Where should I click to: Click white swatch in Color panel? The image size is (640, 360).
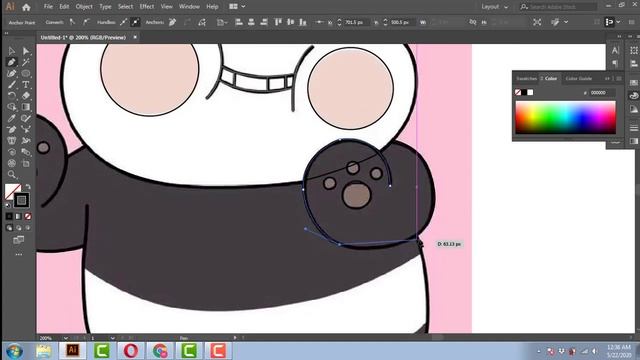coord(530,92)
